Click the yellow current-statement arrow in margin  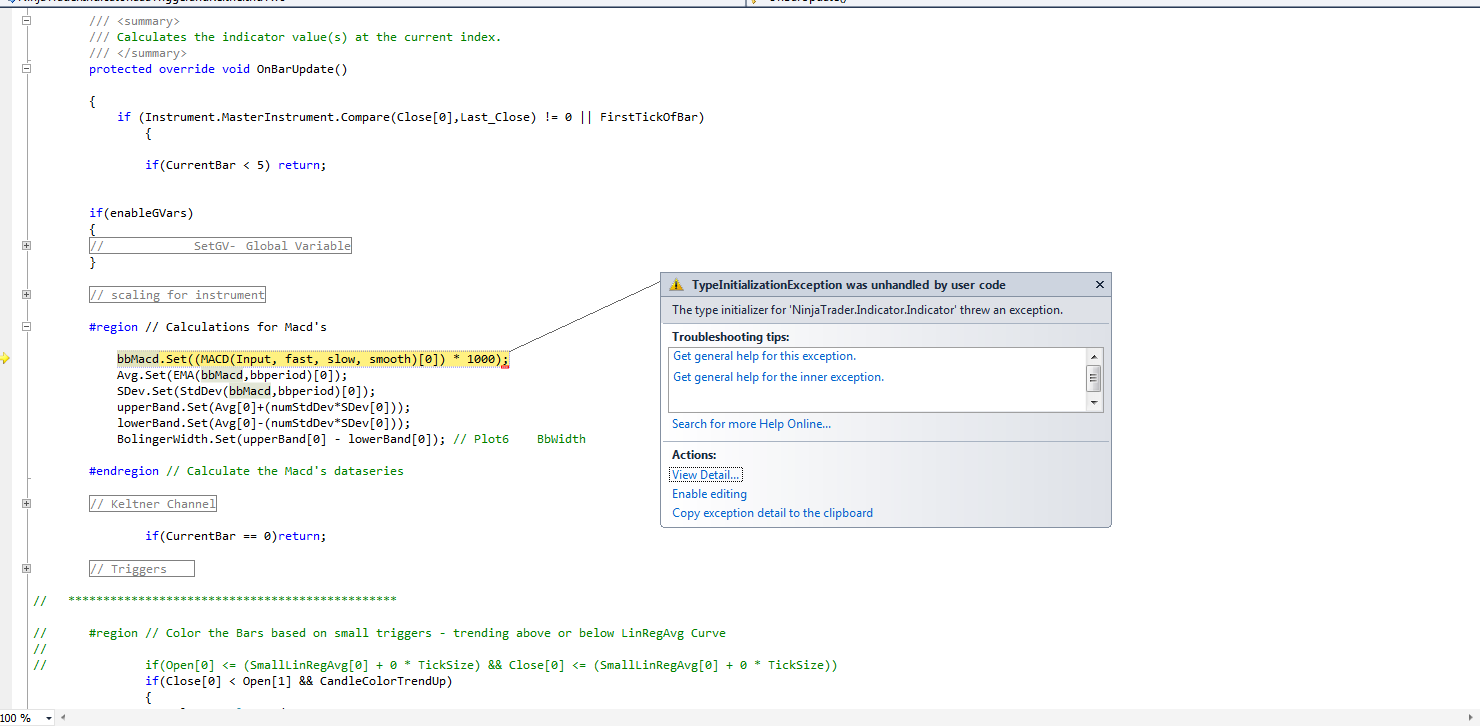click(x=6, y=359)
